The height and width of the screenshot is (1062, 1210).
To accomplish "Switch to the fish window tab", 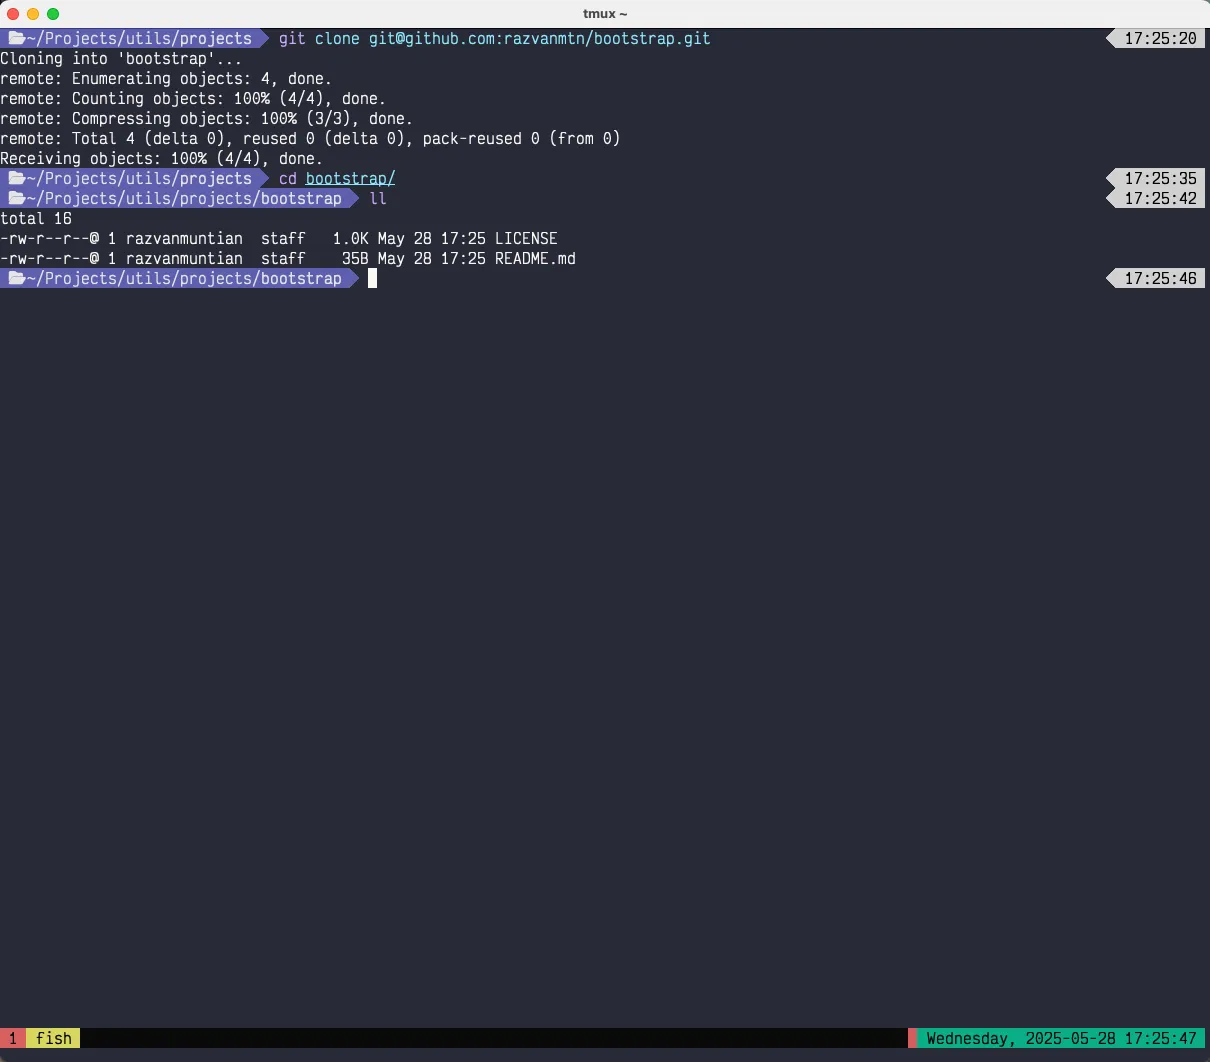I will tap(54, 1038).
